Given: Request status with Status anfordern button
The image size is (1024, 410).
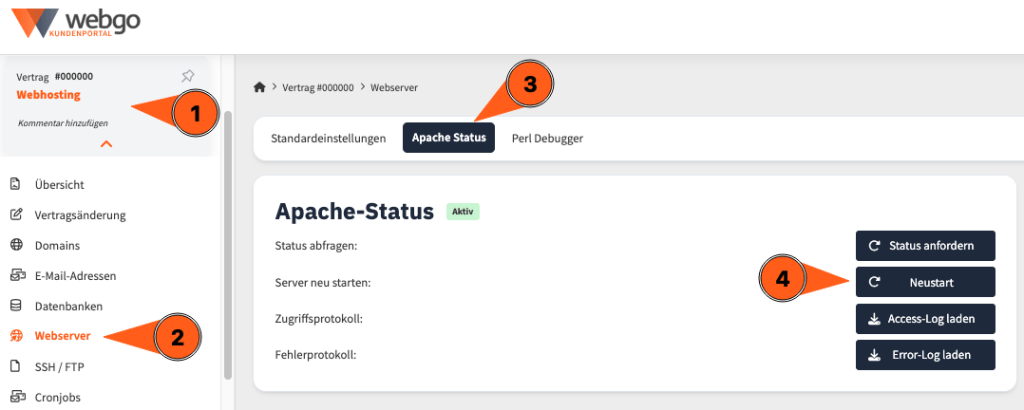Looking at the screenshot, I should pos(925,245).
